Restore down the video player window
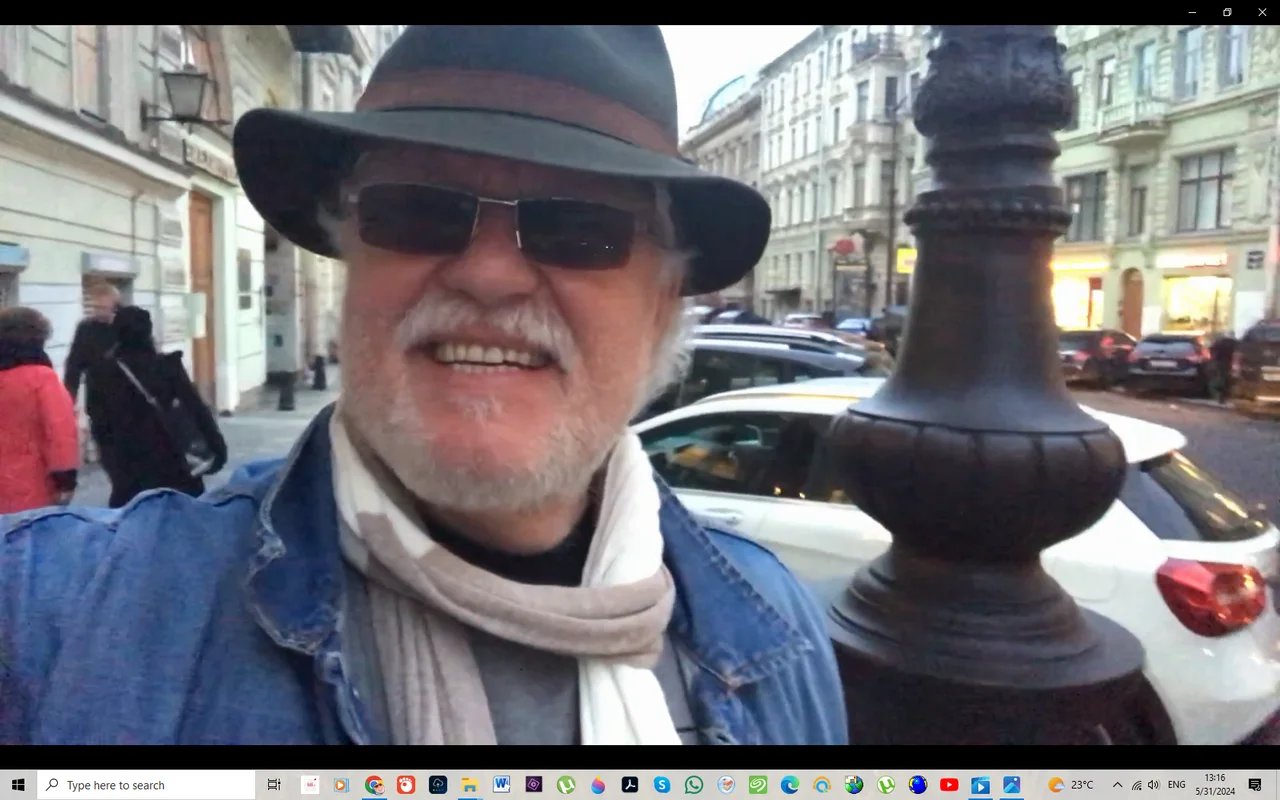The width and height of the screenshot is (1280, 800). pyautogui.click(x=1227, y=12)
